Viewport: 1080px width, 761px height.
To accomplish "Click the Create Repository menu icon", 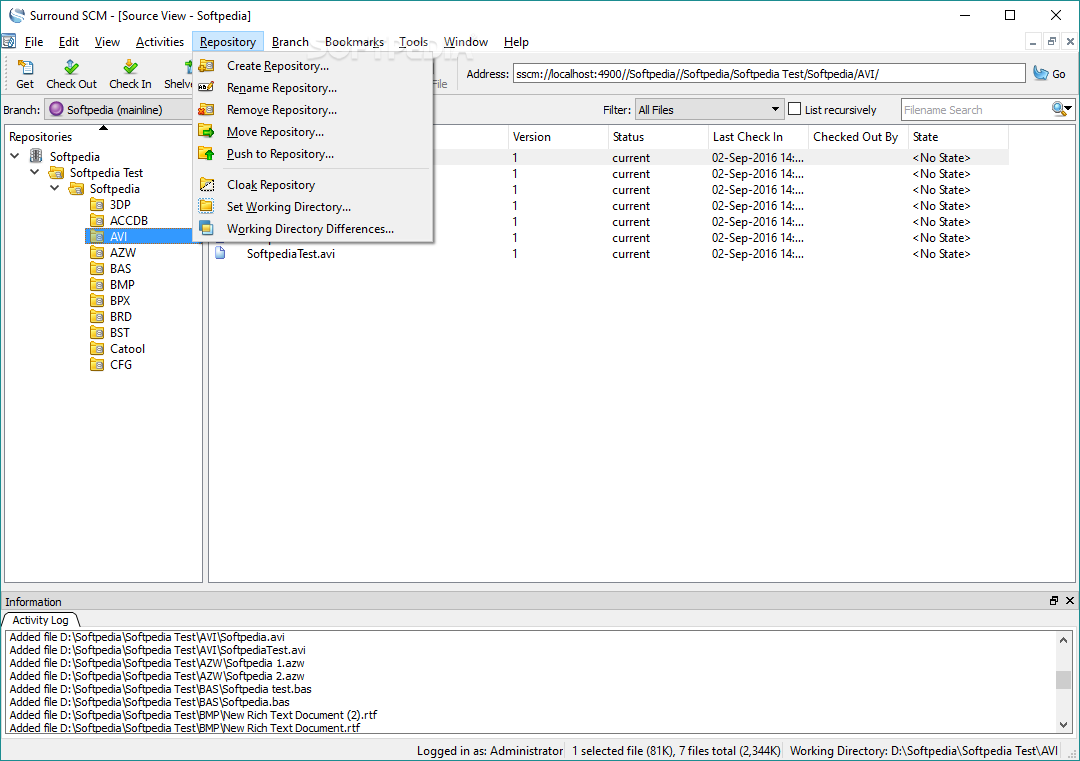I will coord(206,66).
